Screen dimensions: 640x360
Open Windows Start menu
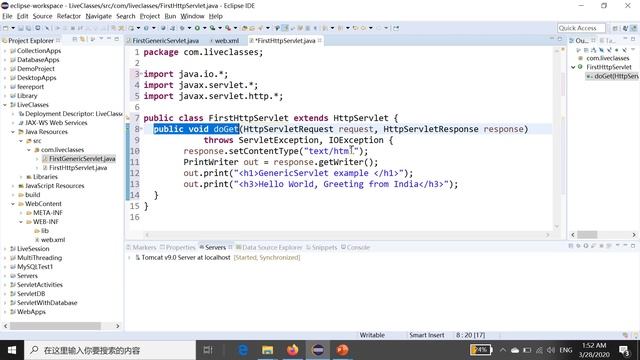click(x=12, y=350)
